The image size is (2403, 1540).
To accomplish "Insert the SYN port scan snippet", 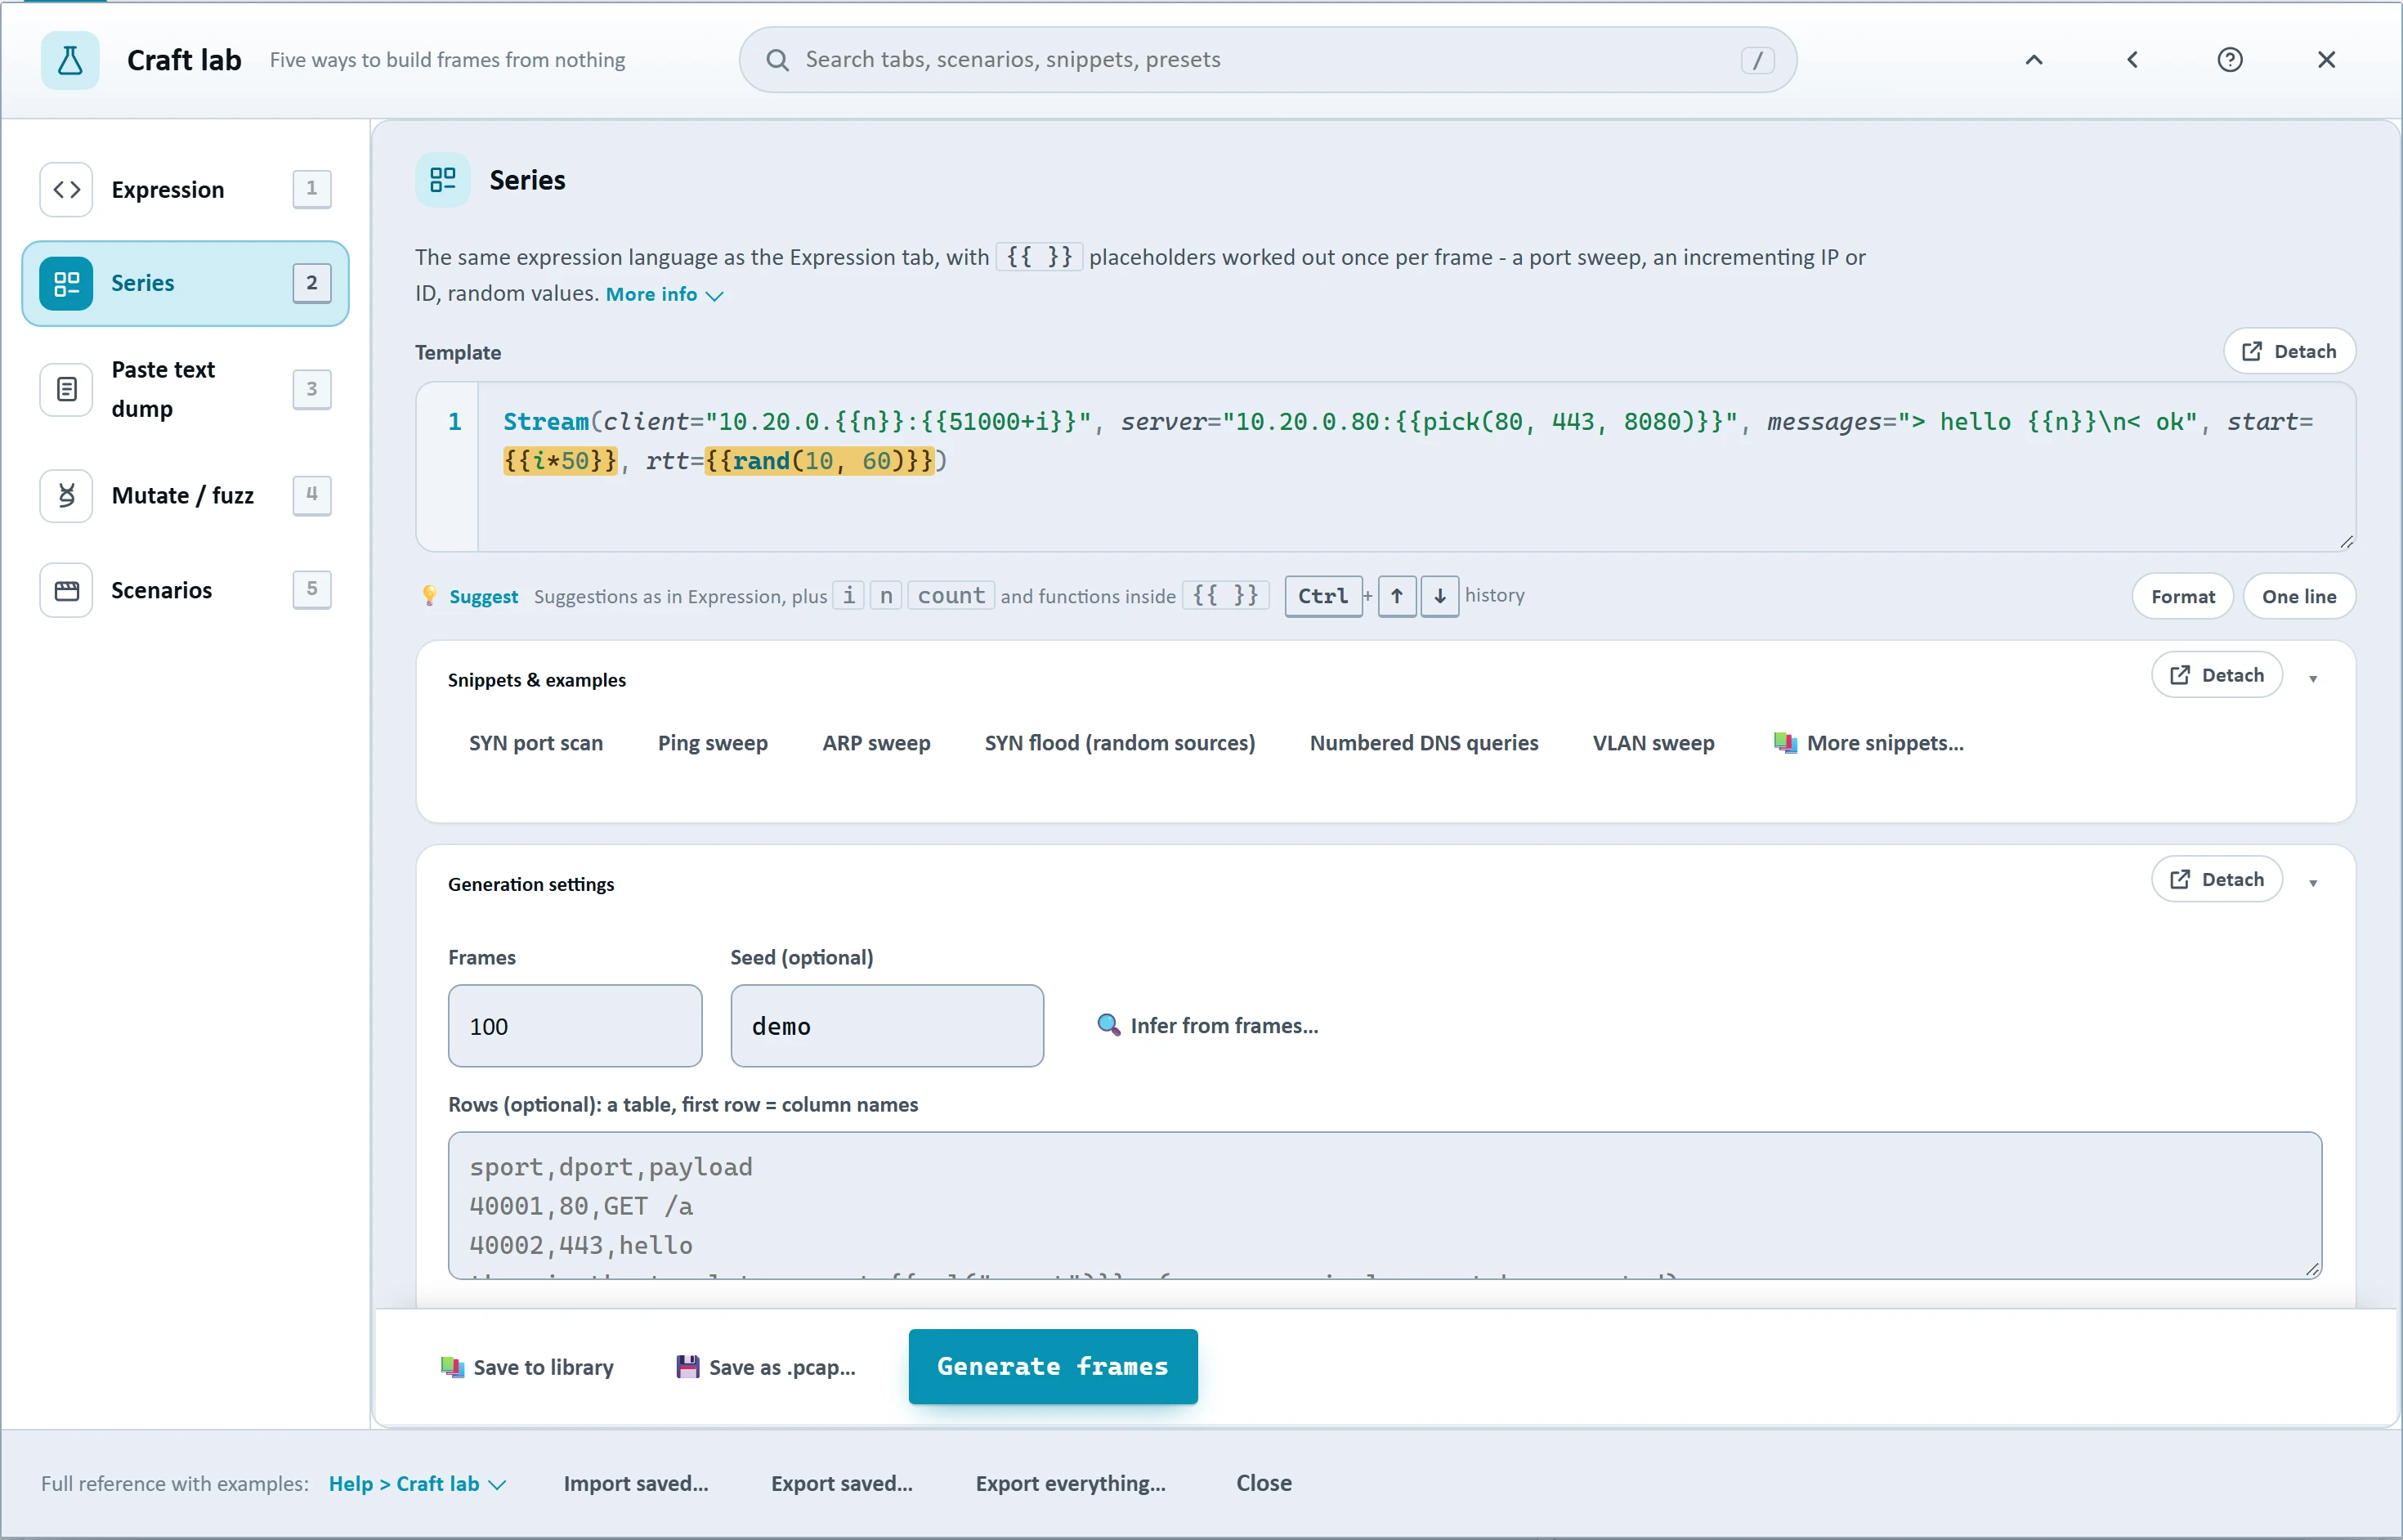I will (536, 743).
